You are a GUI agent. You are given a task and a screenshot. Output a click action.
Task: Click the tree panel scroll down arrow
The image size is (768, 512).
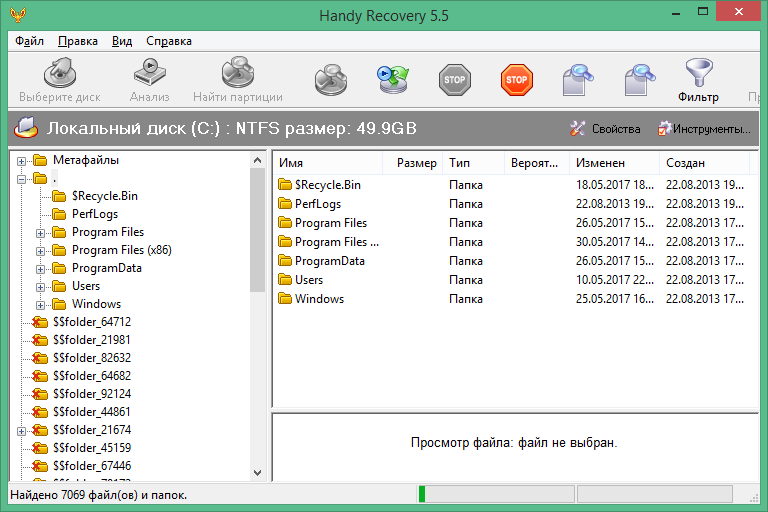pyautogui.click(x=258, y=473)
